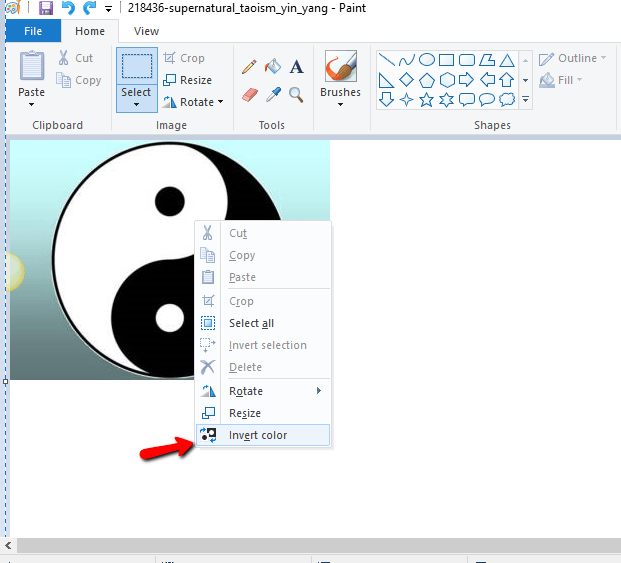621x563 pixels.
Task: Choose the Curve shape
Action: coord(406,60)
